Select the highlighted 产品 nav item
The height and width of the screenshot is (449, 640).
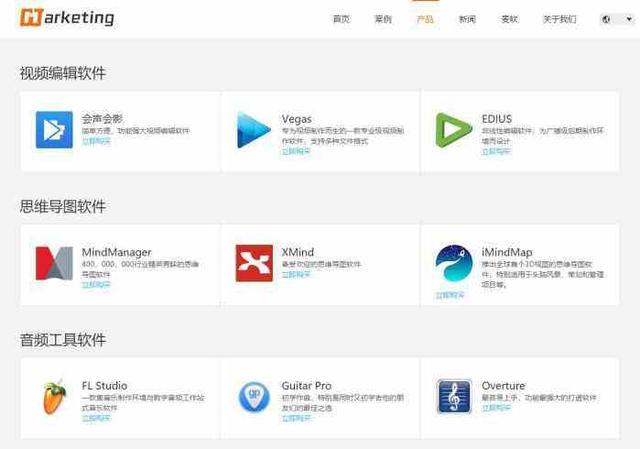pos(425,19)
